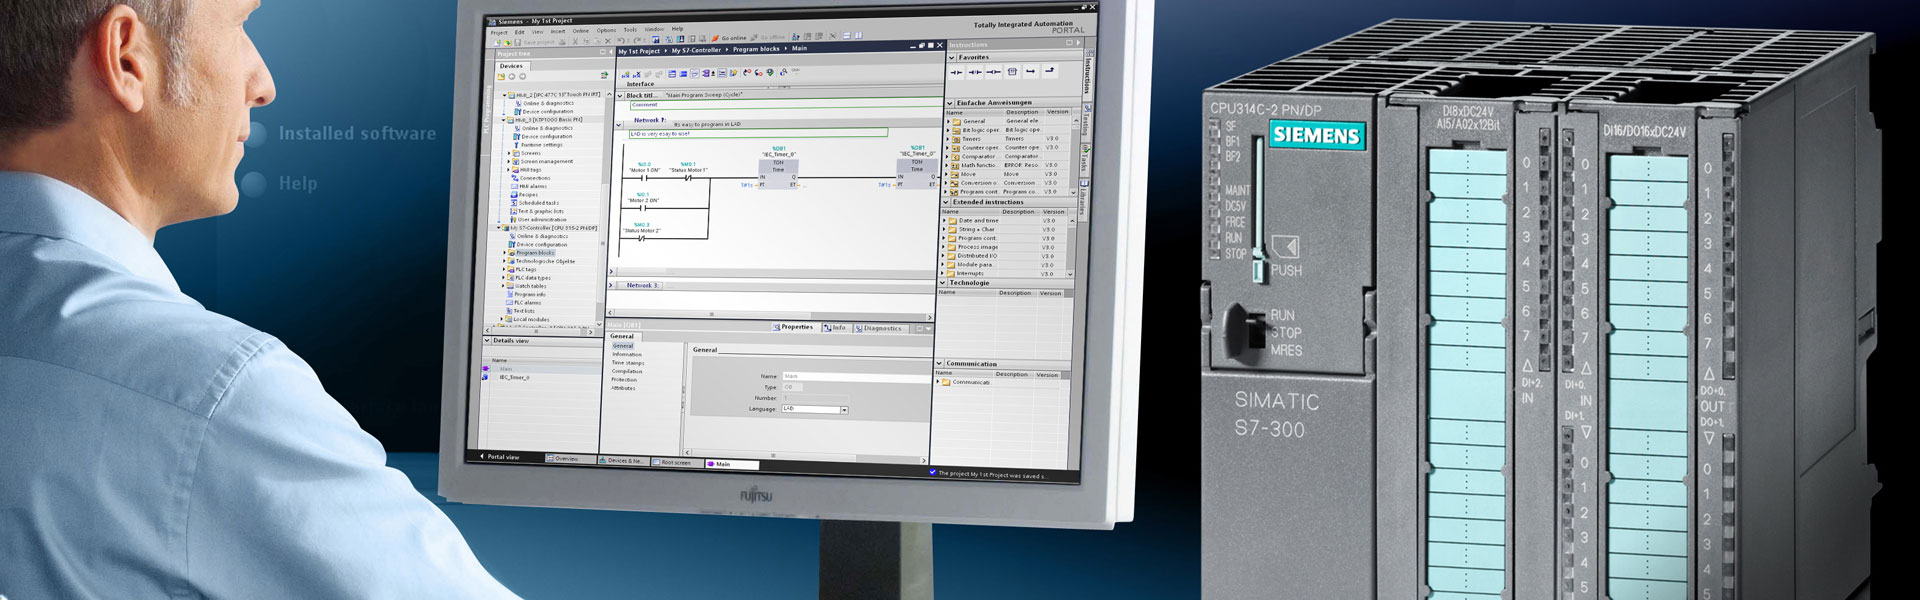Click Go online in the toolbar
The image size is (1920, 600).
730,38
